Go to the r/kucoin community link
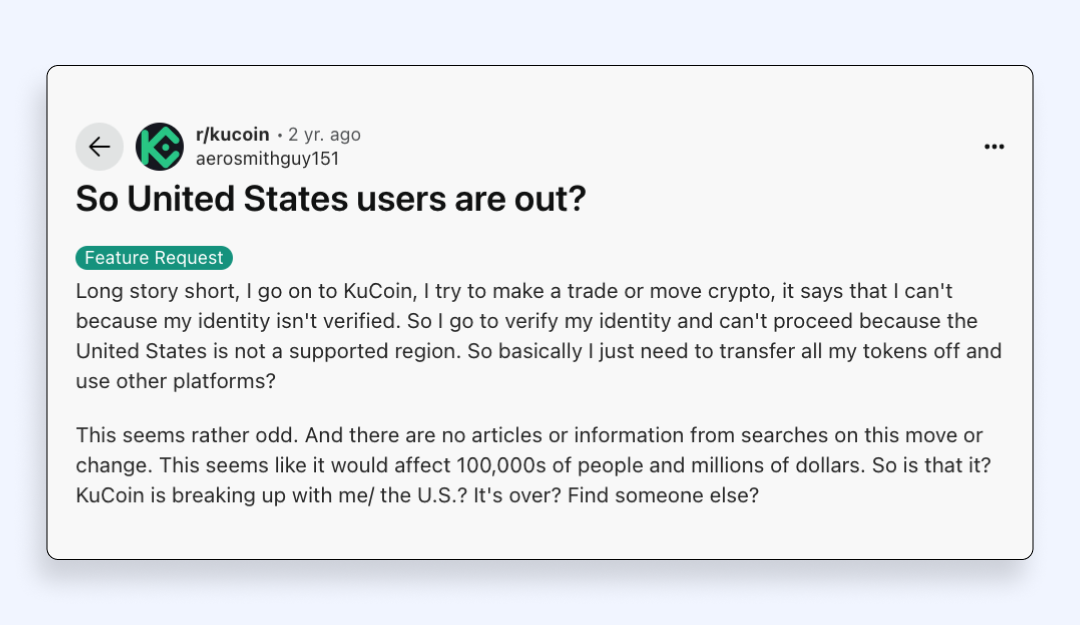 [x=232, y=134]
